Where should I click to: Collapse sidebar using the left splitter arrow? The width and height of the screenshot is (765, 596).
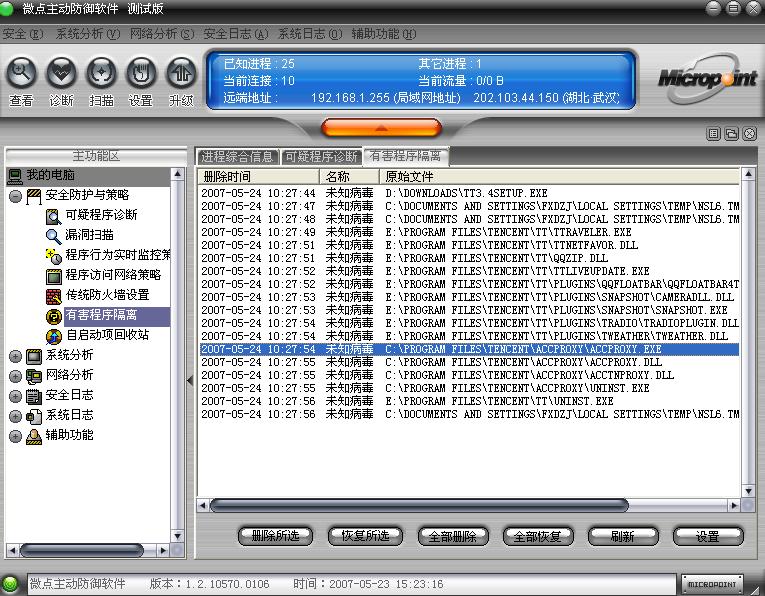[x=190, y=380]
